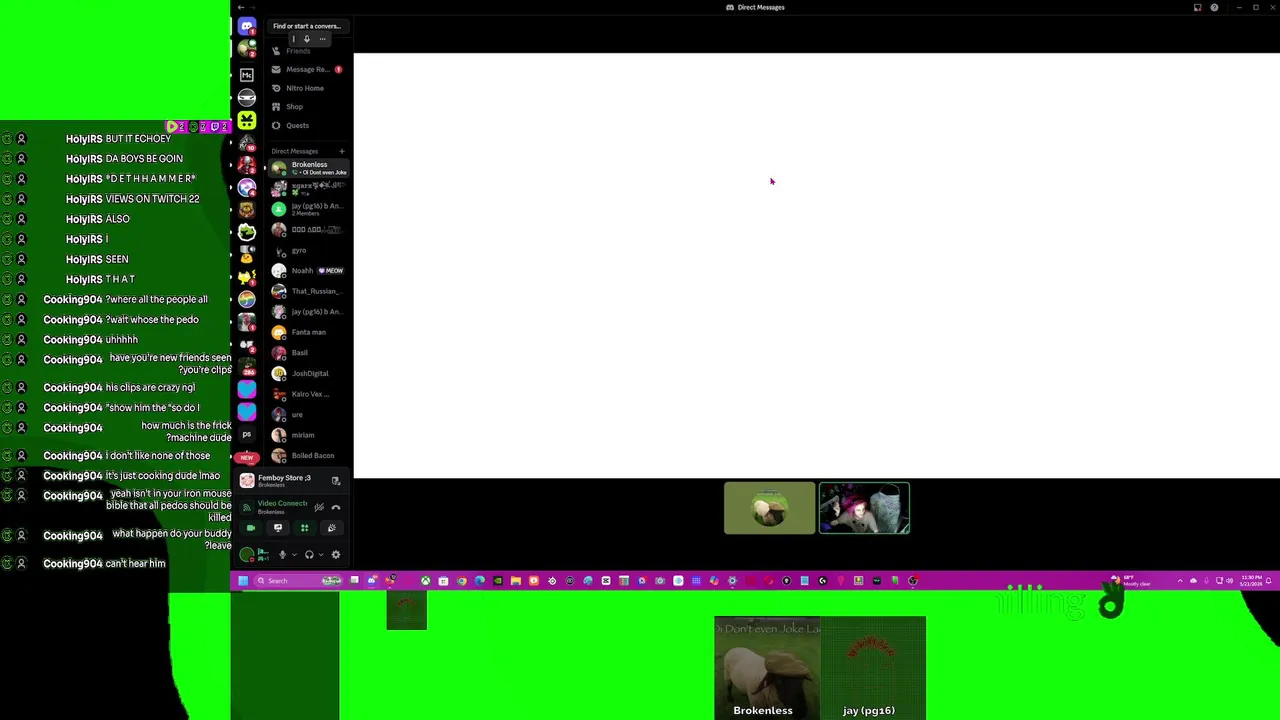The image size is (1280, 720).
Task: Click the Video Connected status text
Action: [282, 503]
